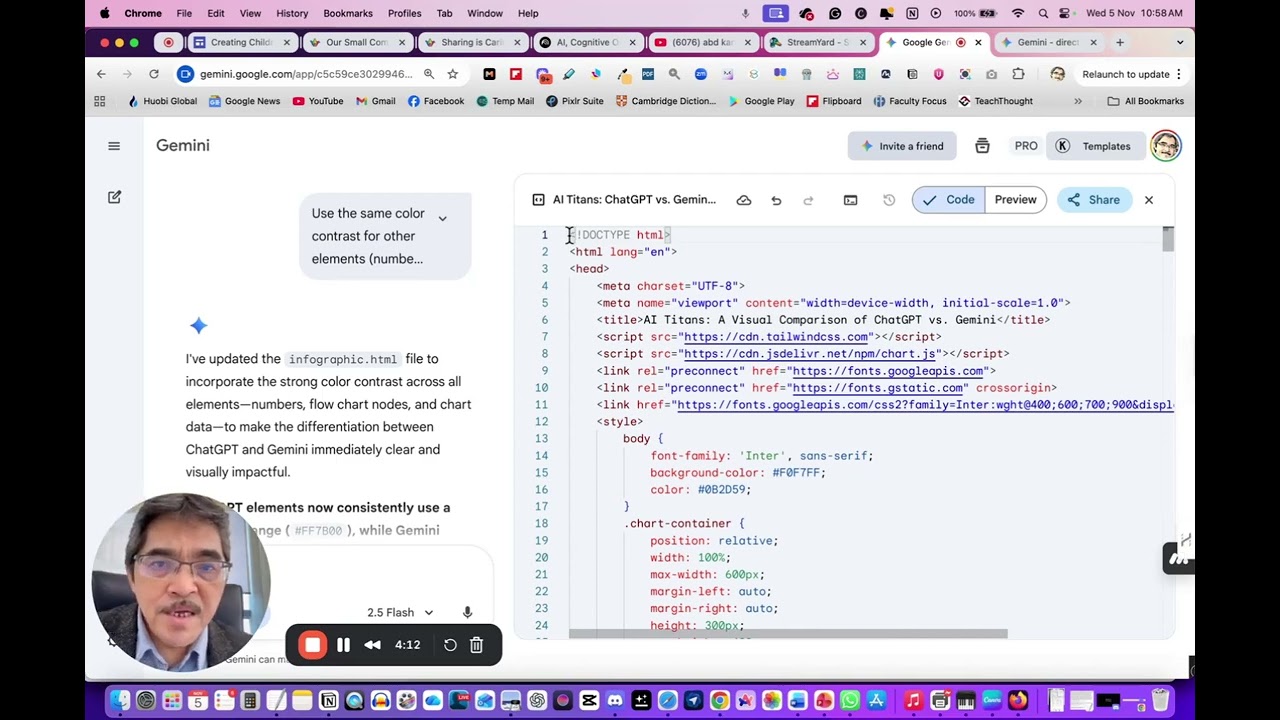Switch to StreamYard tab
The image size is (1280, 720).
click(x=816, y=43)
